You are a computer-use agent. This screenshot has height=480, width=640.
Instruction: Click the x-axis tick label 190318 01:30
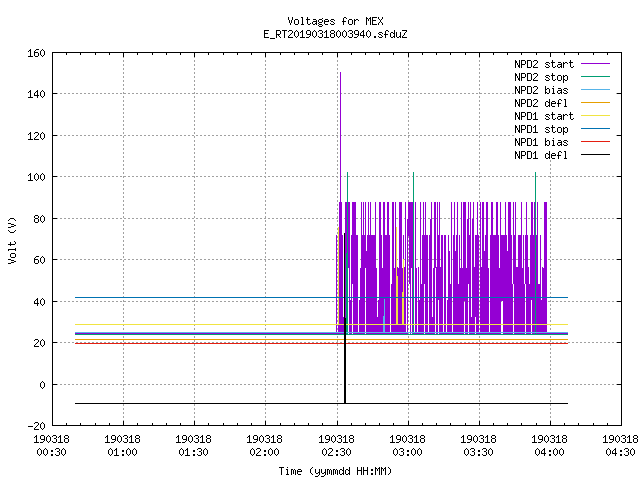tap(193, 446)
